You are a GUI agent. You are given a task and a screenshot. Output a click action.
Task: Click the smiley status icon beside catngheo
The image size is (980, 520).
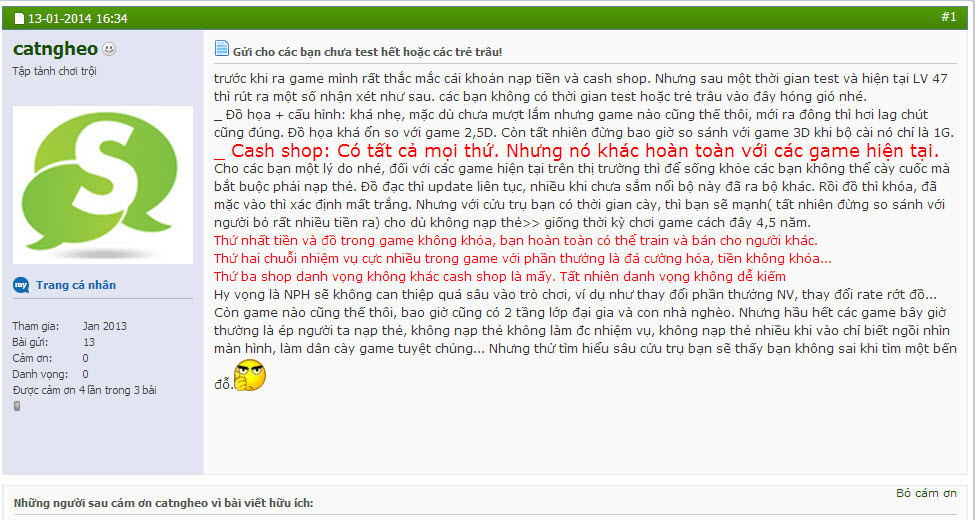[x=109, y=49]
